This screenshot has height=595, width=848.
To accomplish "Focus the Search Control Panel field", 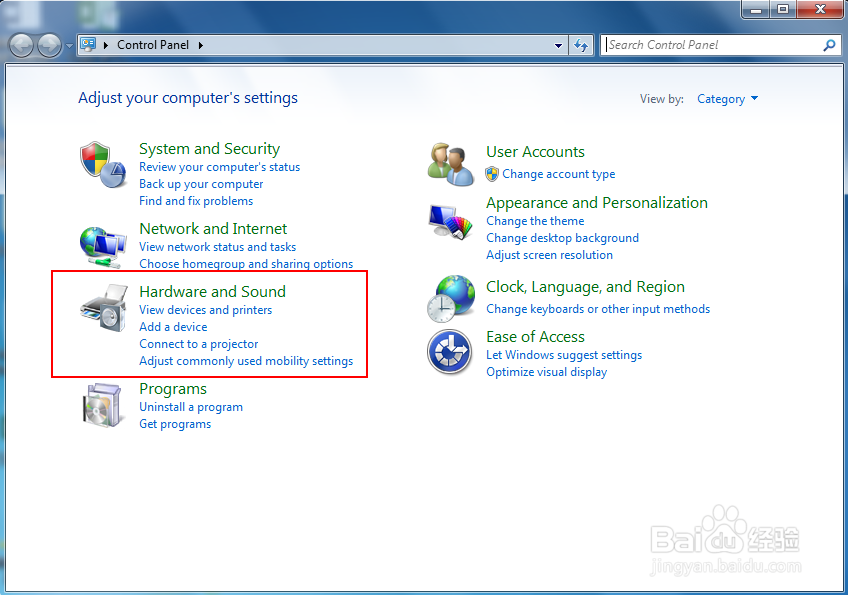I will point(712,45).
